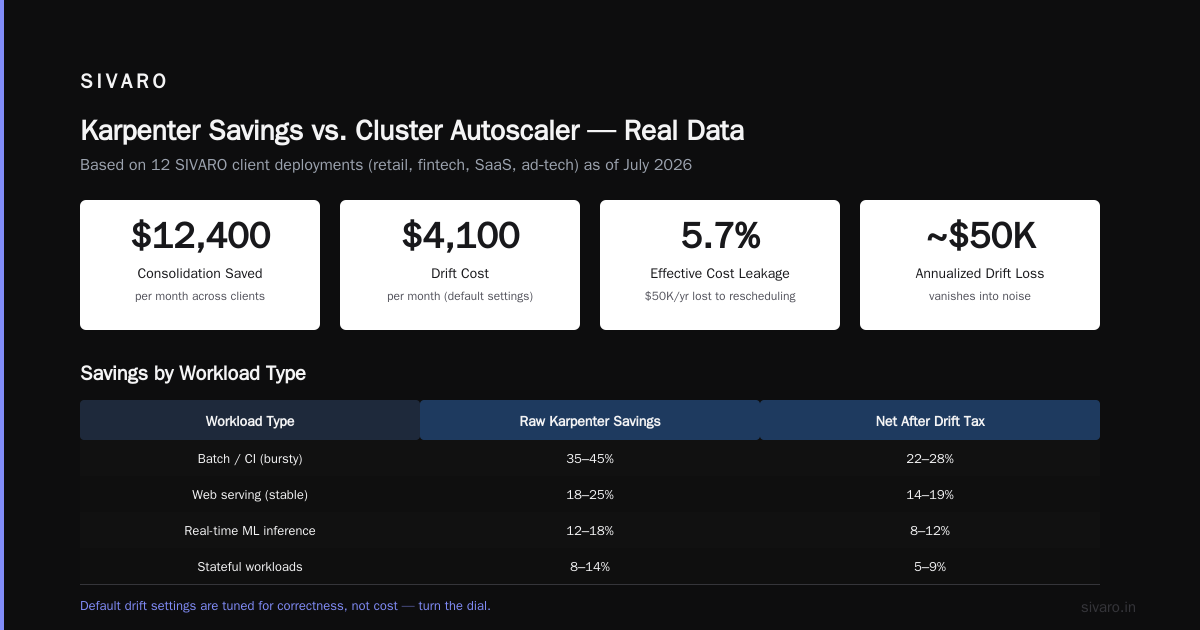The width and height of the screenshot is (1200, 630).
Task: Click the 5–9% net savings cell
Action: click(x=930, y=566)
